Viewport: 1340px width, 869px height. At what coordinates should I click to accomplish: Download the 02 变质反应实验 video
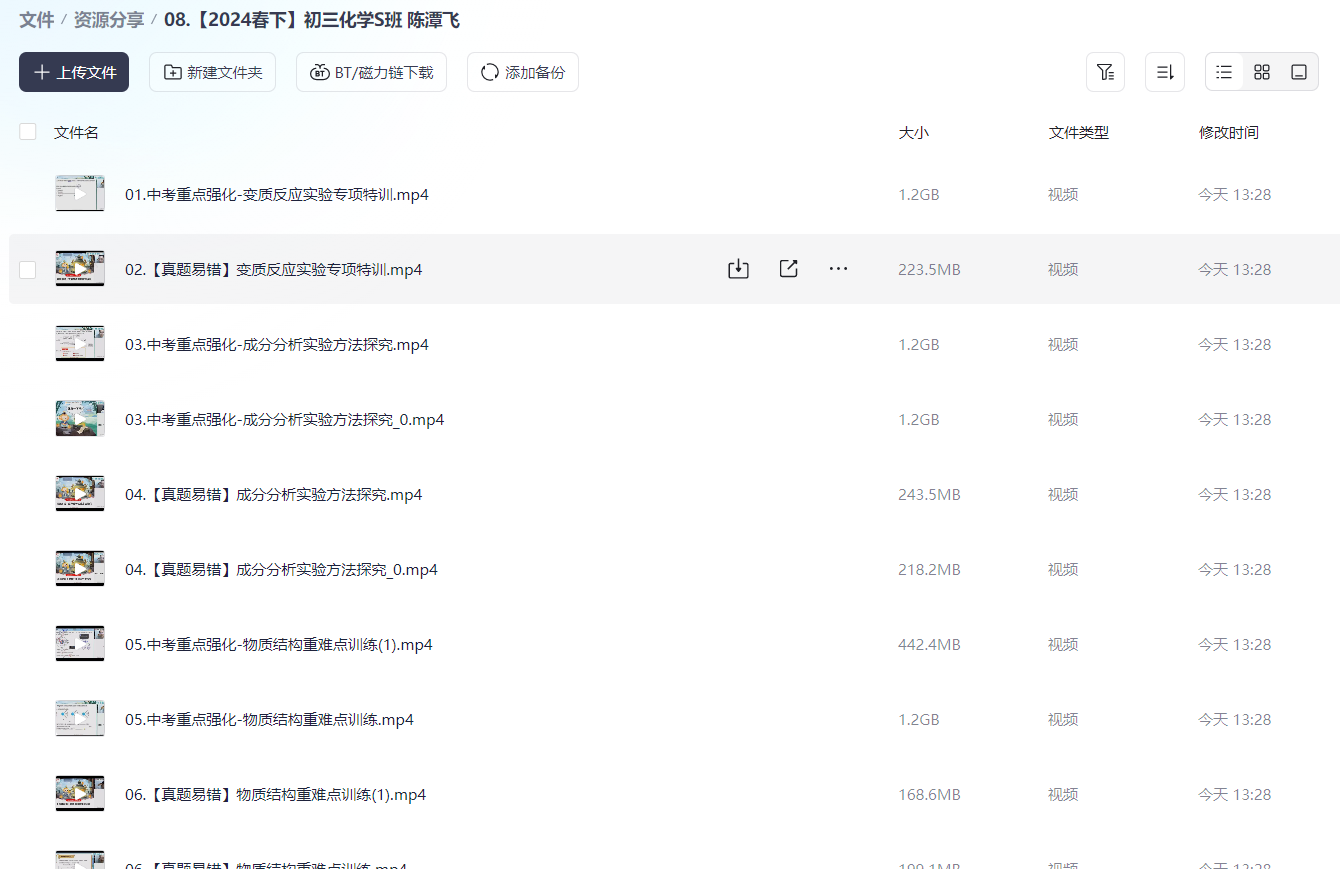(738, 268)
